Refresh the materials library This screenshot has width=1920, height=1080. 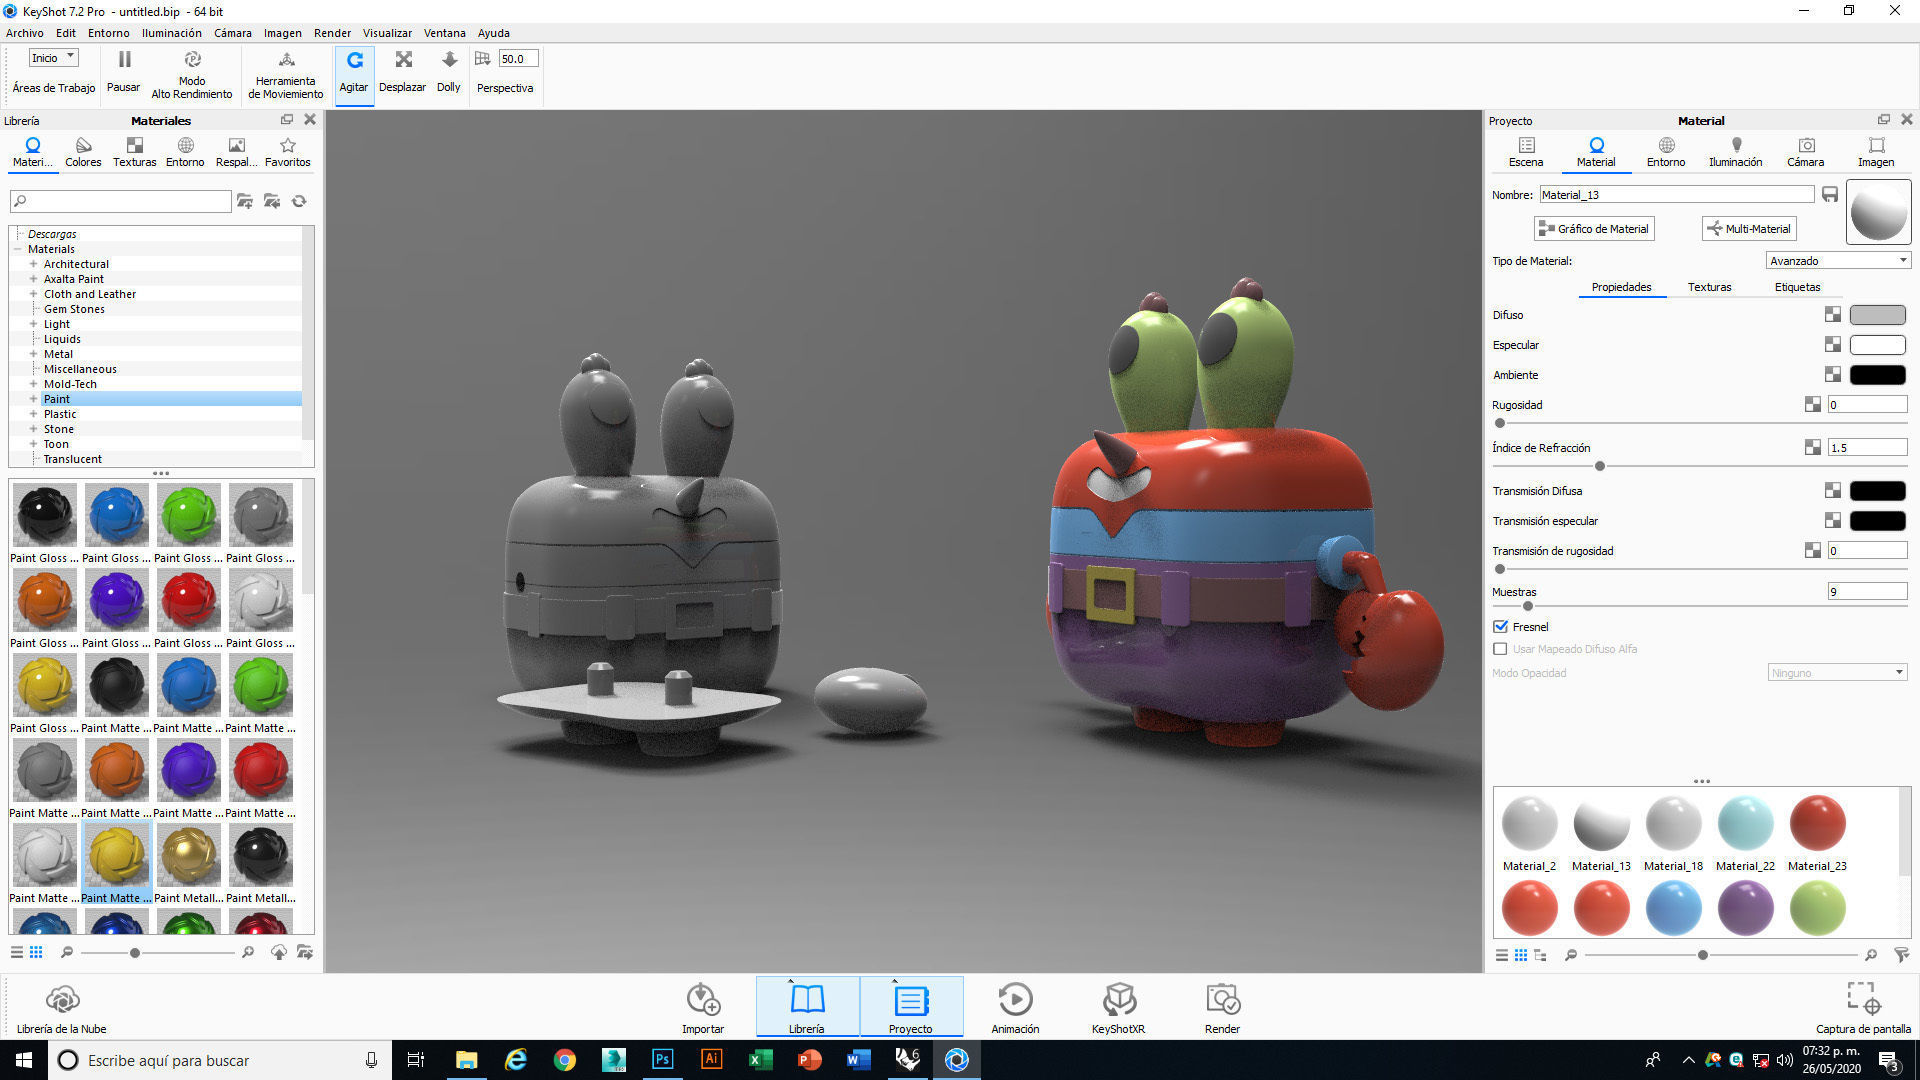point(299,201)
